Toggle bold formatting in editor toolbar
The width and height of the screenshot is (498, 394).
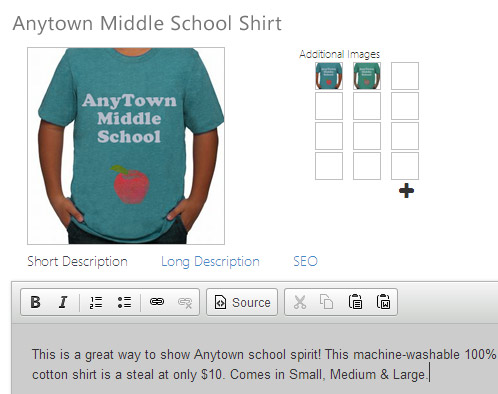click(x=35, y=302)
